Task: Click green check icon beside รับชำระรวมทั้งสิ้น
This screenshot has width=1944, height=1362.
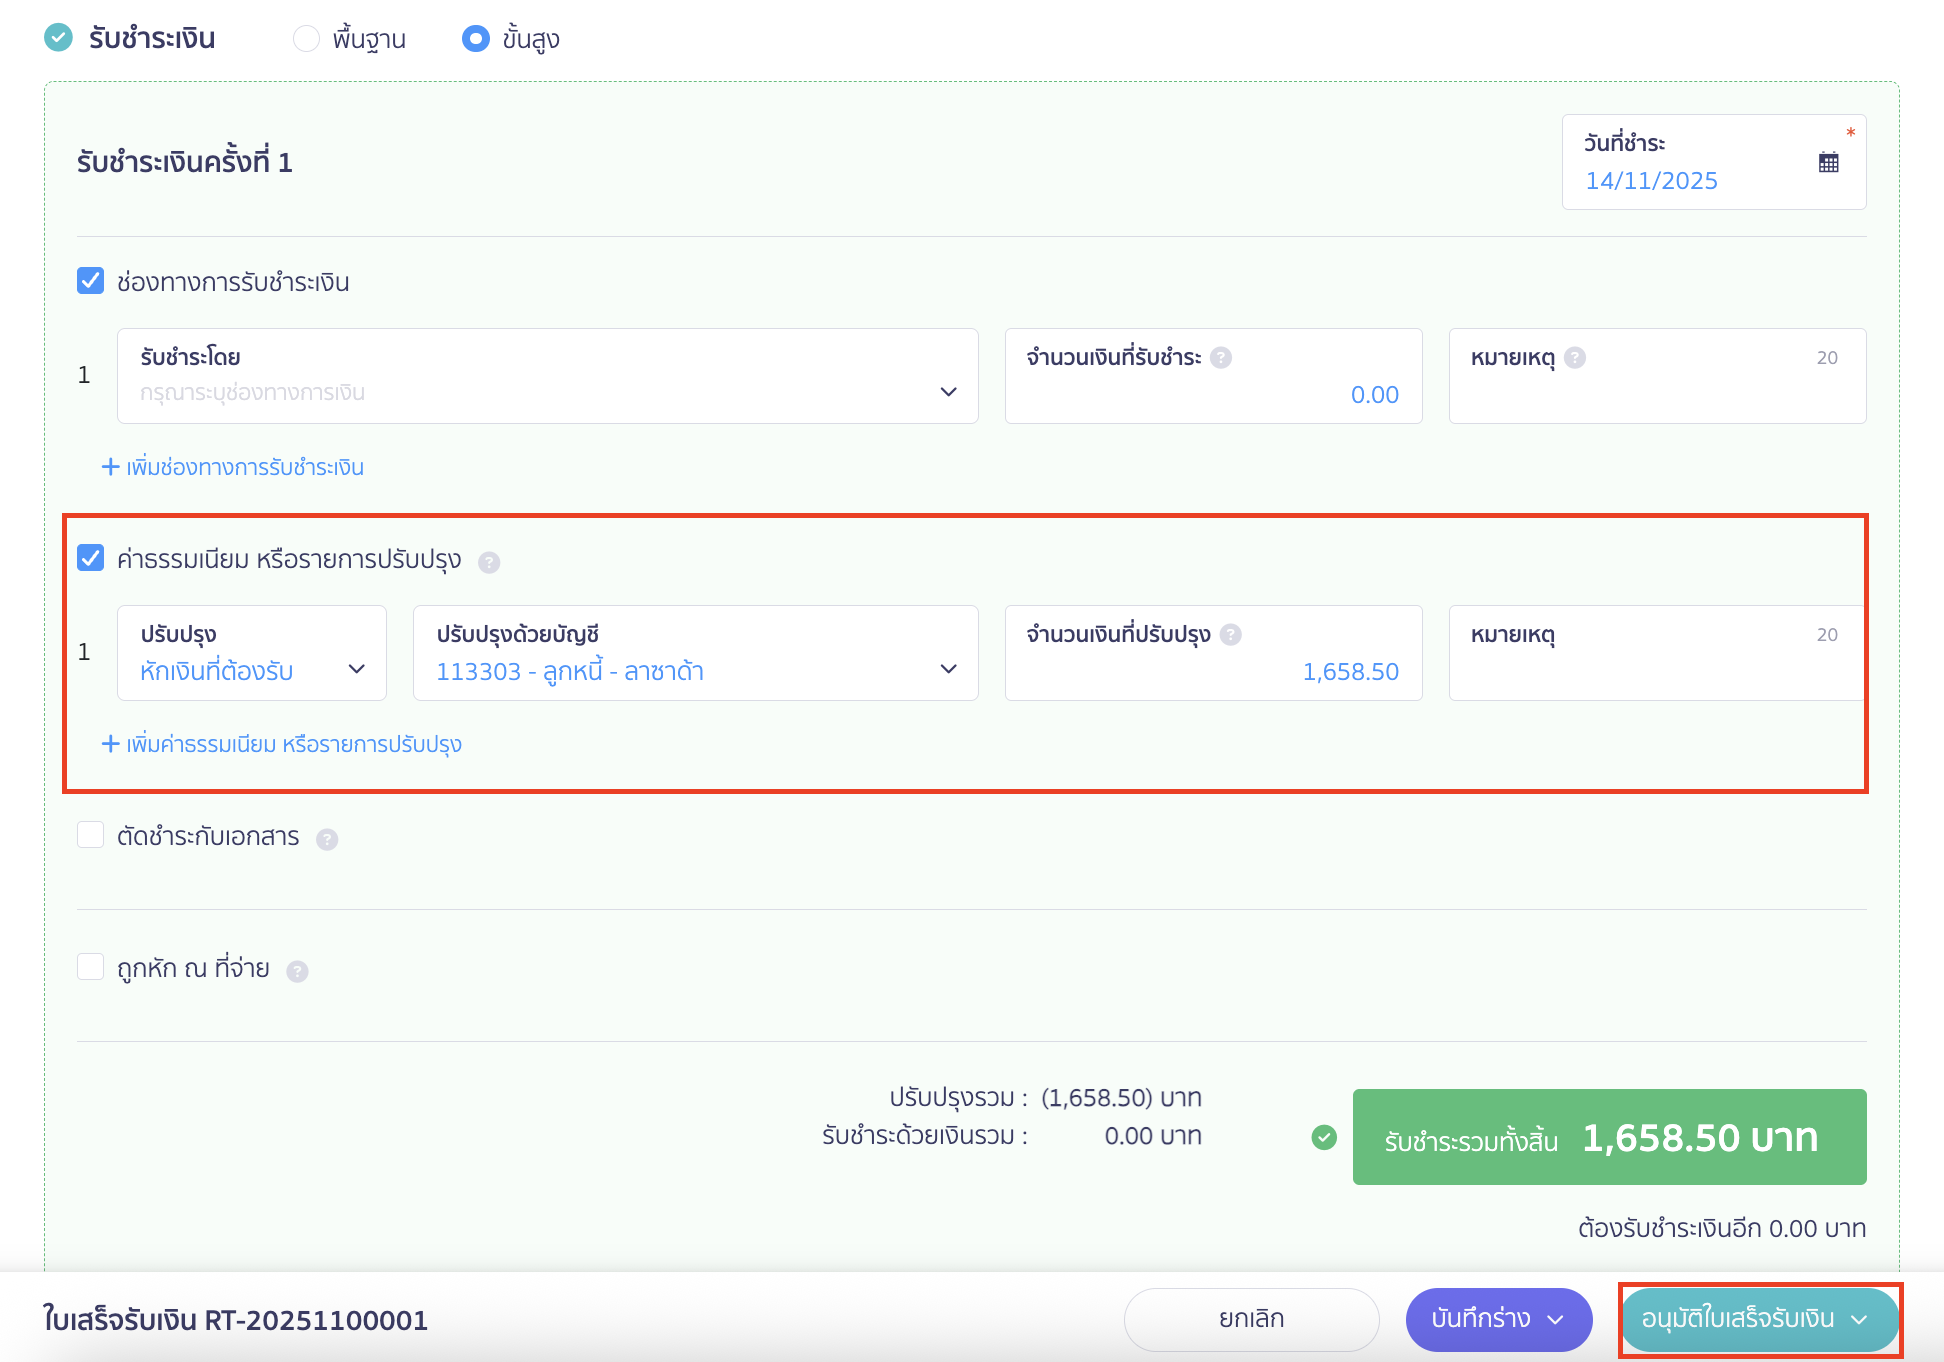Action: tap(1324, 1137)
